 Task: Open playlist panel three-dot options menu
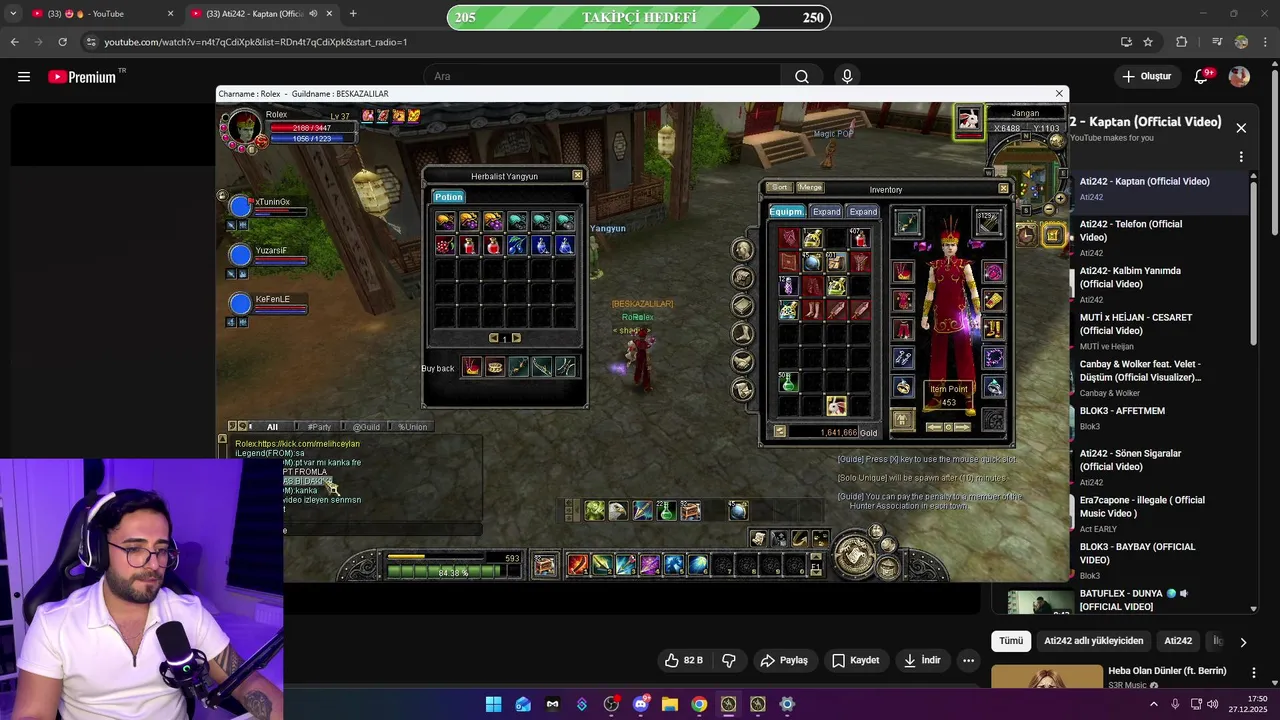click(1241, 157)
